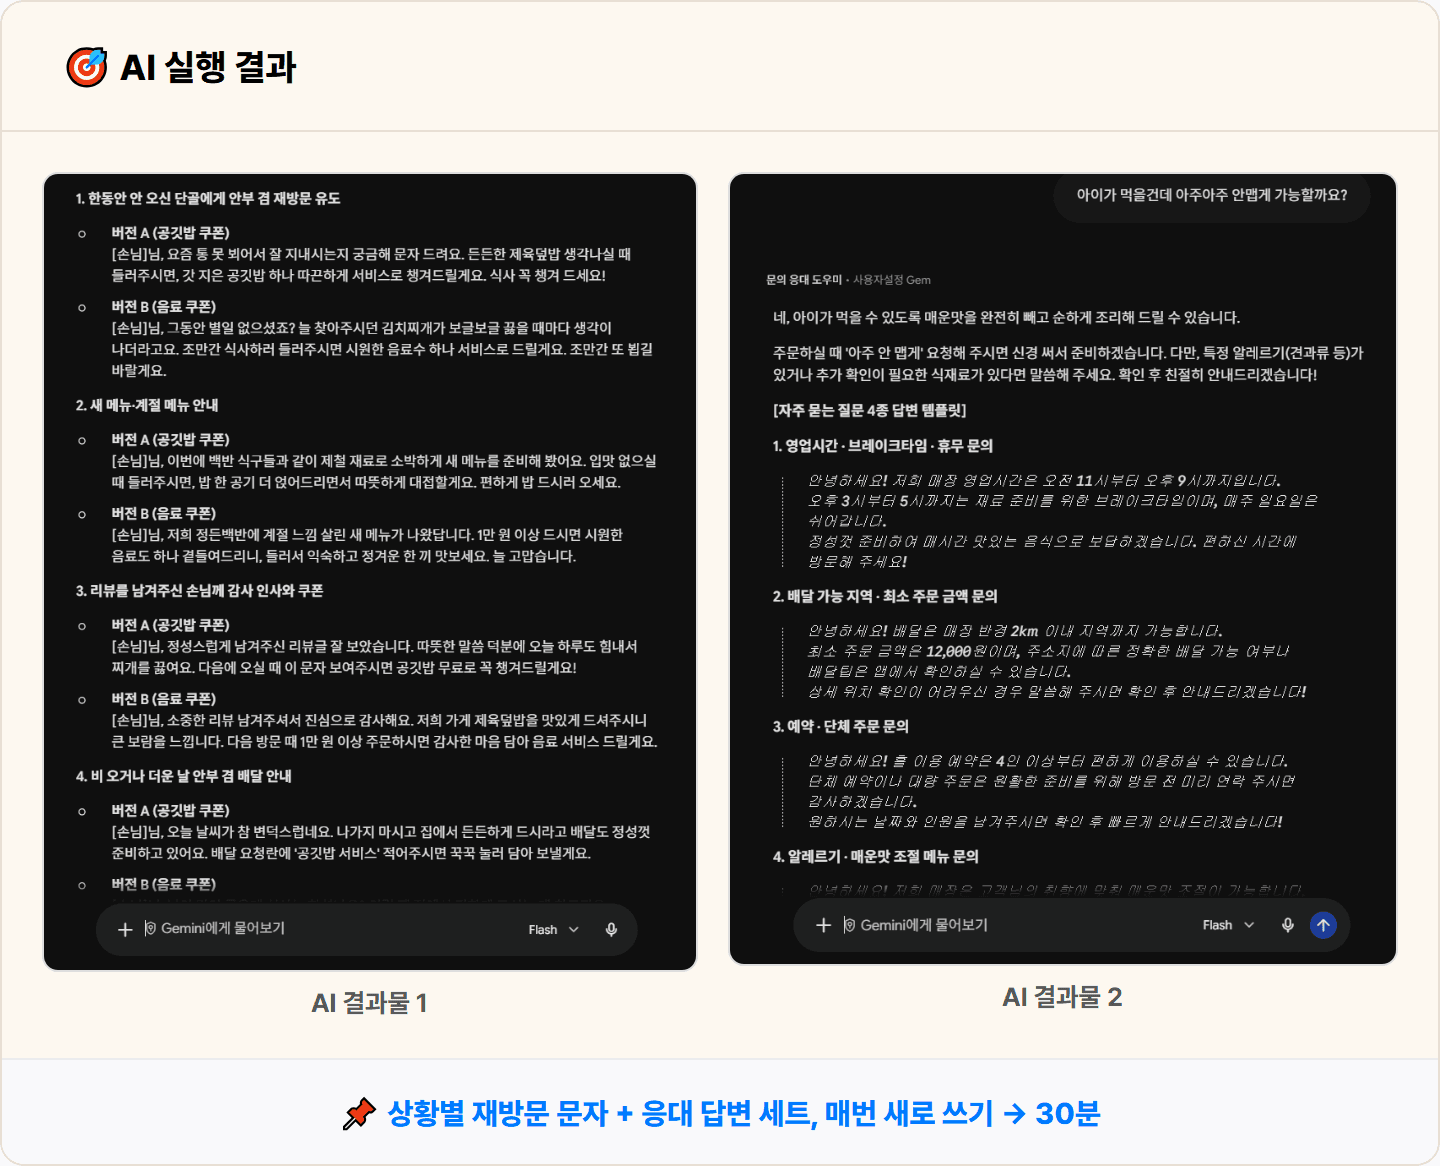Click heading '1. 한동안 안 오신 단골에게 안부 겸 재방문 유도'
The image size is (1440, 1166).
pos(208,199)
